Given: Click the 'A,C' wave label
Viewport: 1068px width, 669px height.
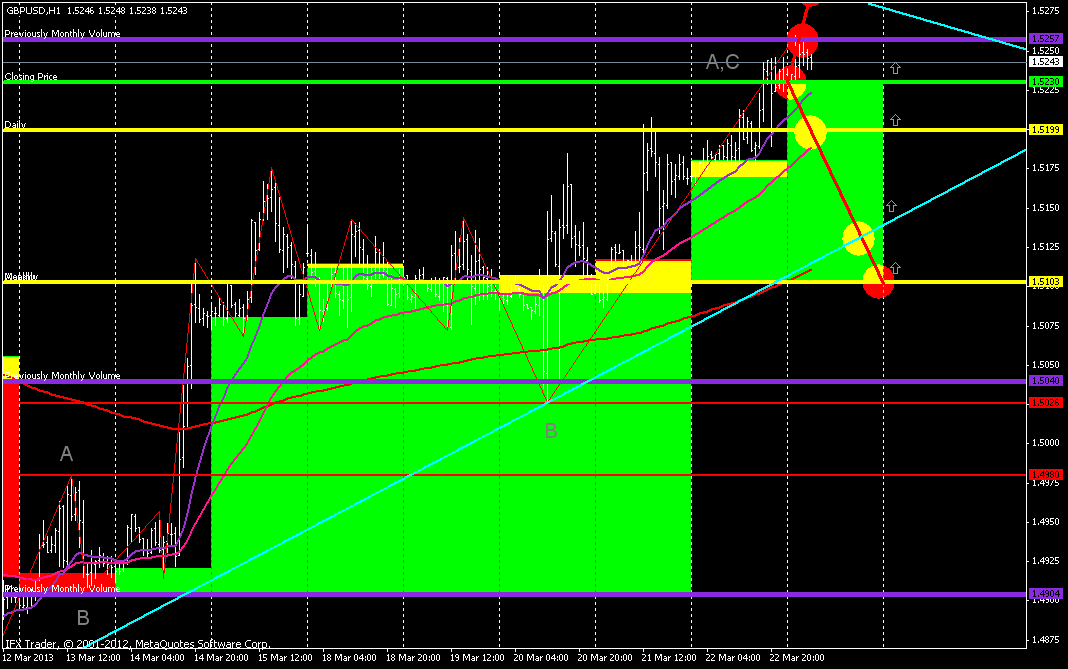Looking at the screenshot, I should [x=723, y=62].
